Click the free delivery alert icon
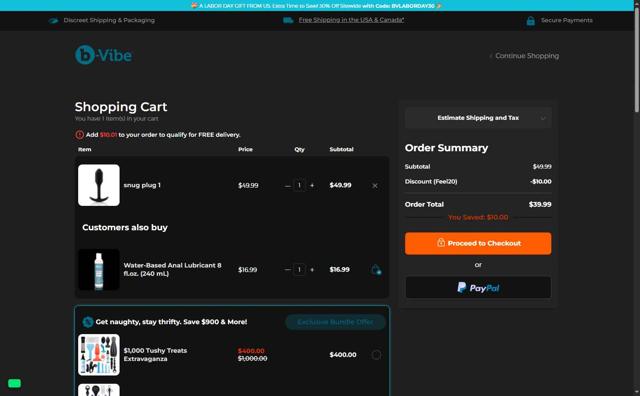Image resolution: width=640 pixels, height=396 pixels. click(x=80, y=135)
